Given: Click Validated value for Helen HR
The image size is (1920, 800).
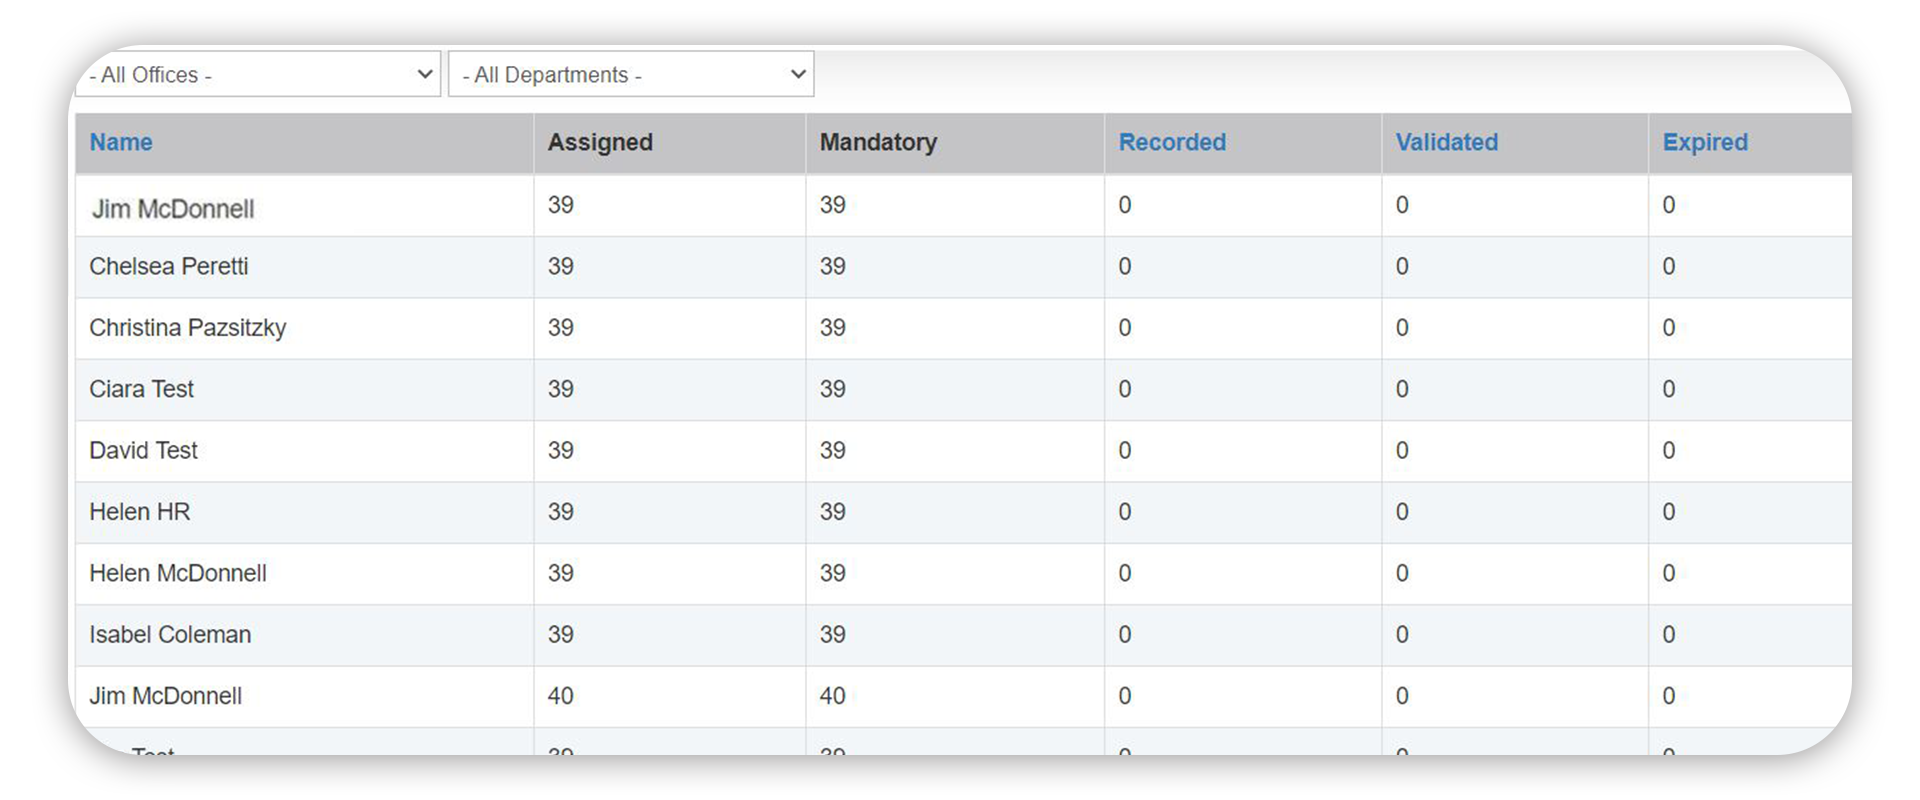Looking at the screenshot, I should [x=1402, y=512].
